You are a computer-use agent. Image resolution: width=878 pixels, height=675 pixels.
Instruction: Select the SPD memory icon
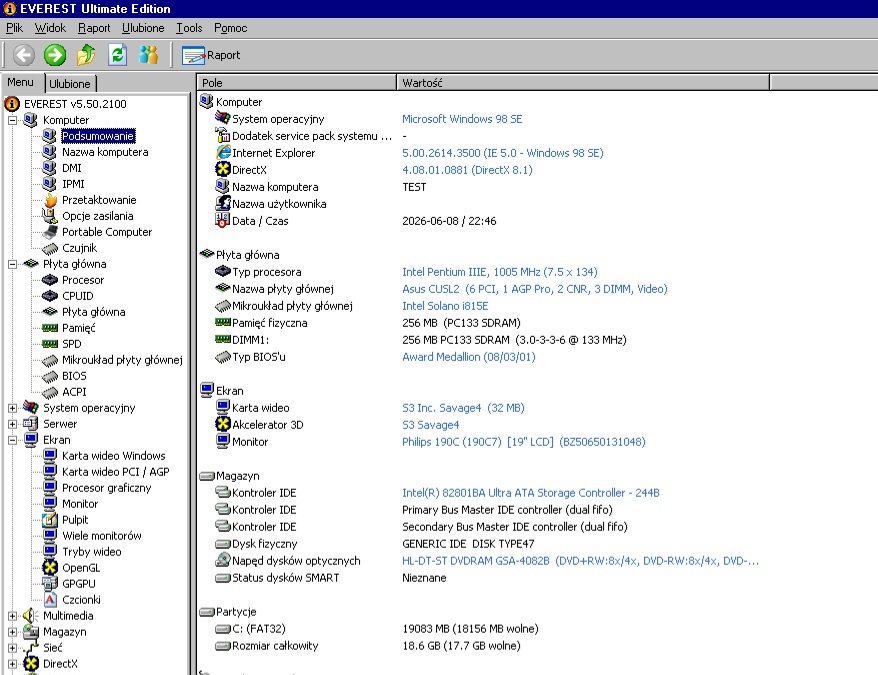(x=50, y=344)
